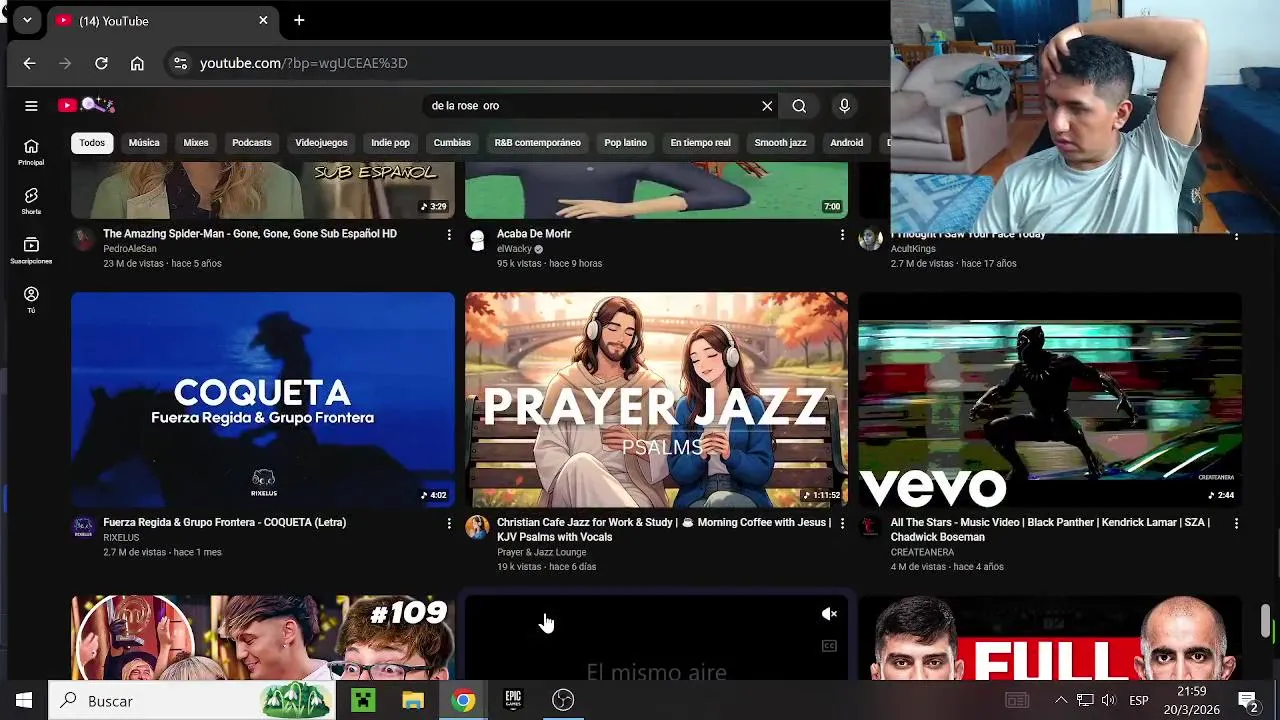Open the COQUETA video thumbnail

point(263,400)
